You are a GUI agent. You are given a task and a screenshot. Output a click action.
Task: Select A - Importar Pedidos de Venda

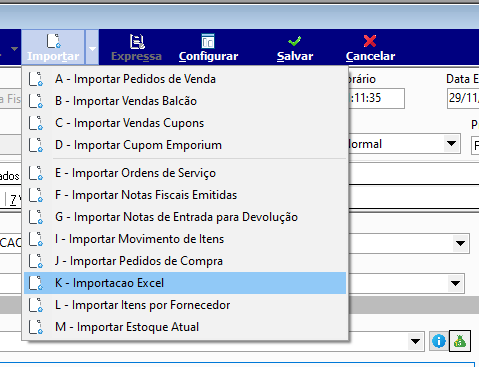(185, 79)
